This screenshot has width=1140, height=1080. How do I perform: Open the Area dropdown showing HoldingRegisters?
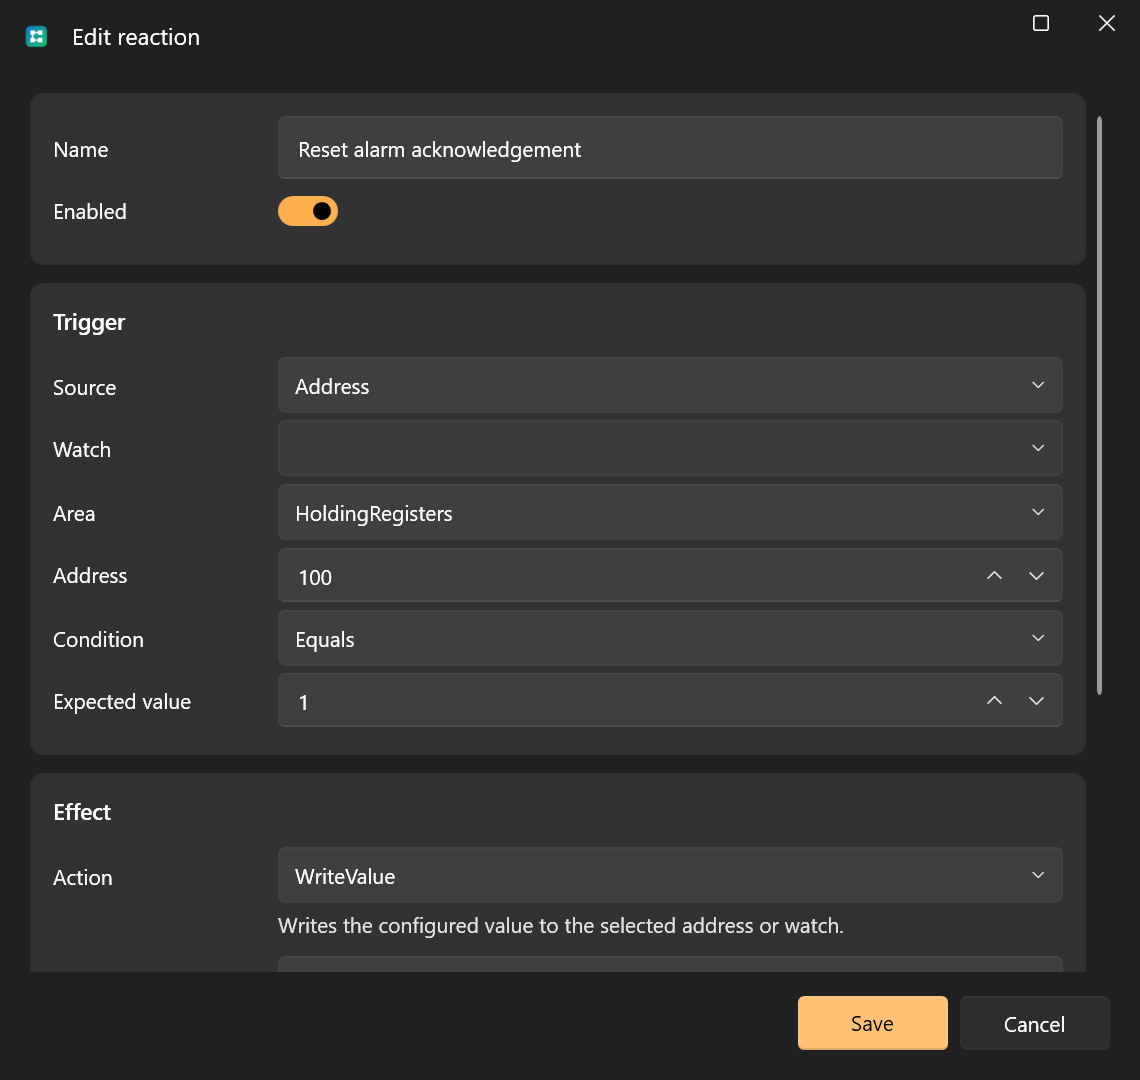click(x=670, y=513)
